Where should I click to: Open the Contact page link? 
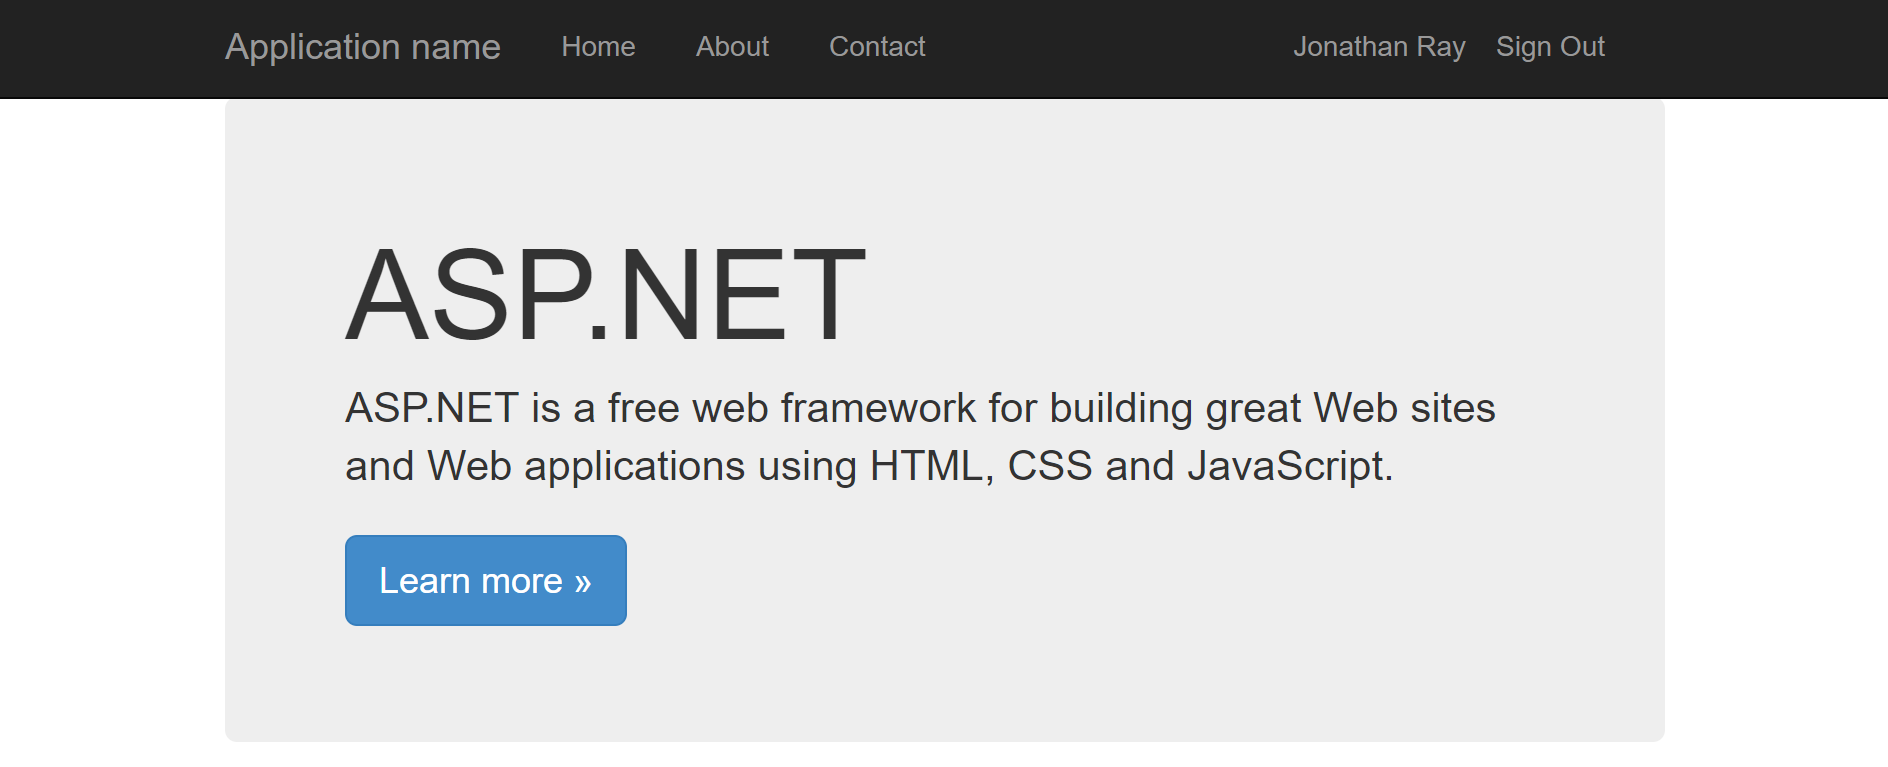(x=877, y=47)
